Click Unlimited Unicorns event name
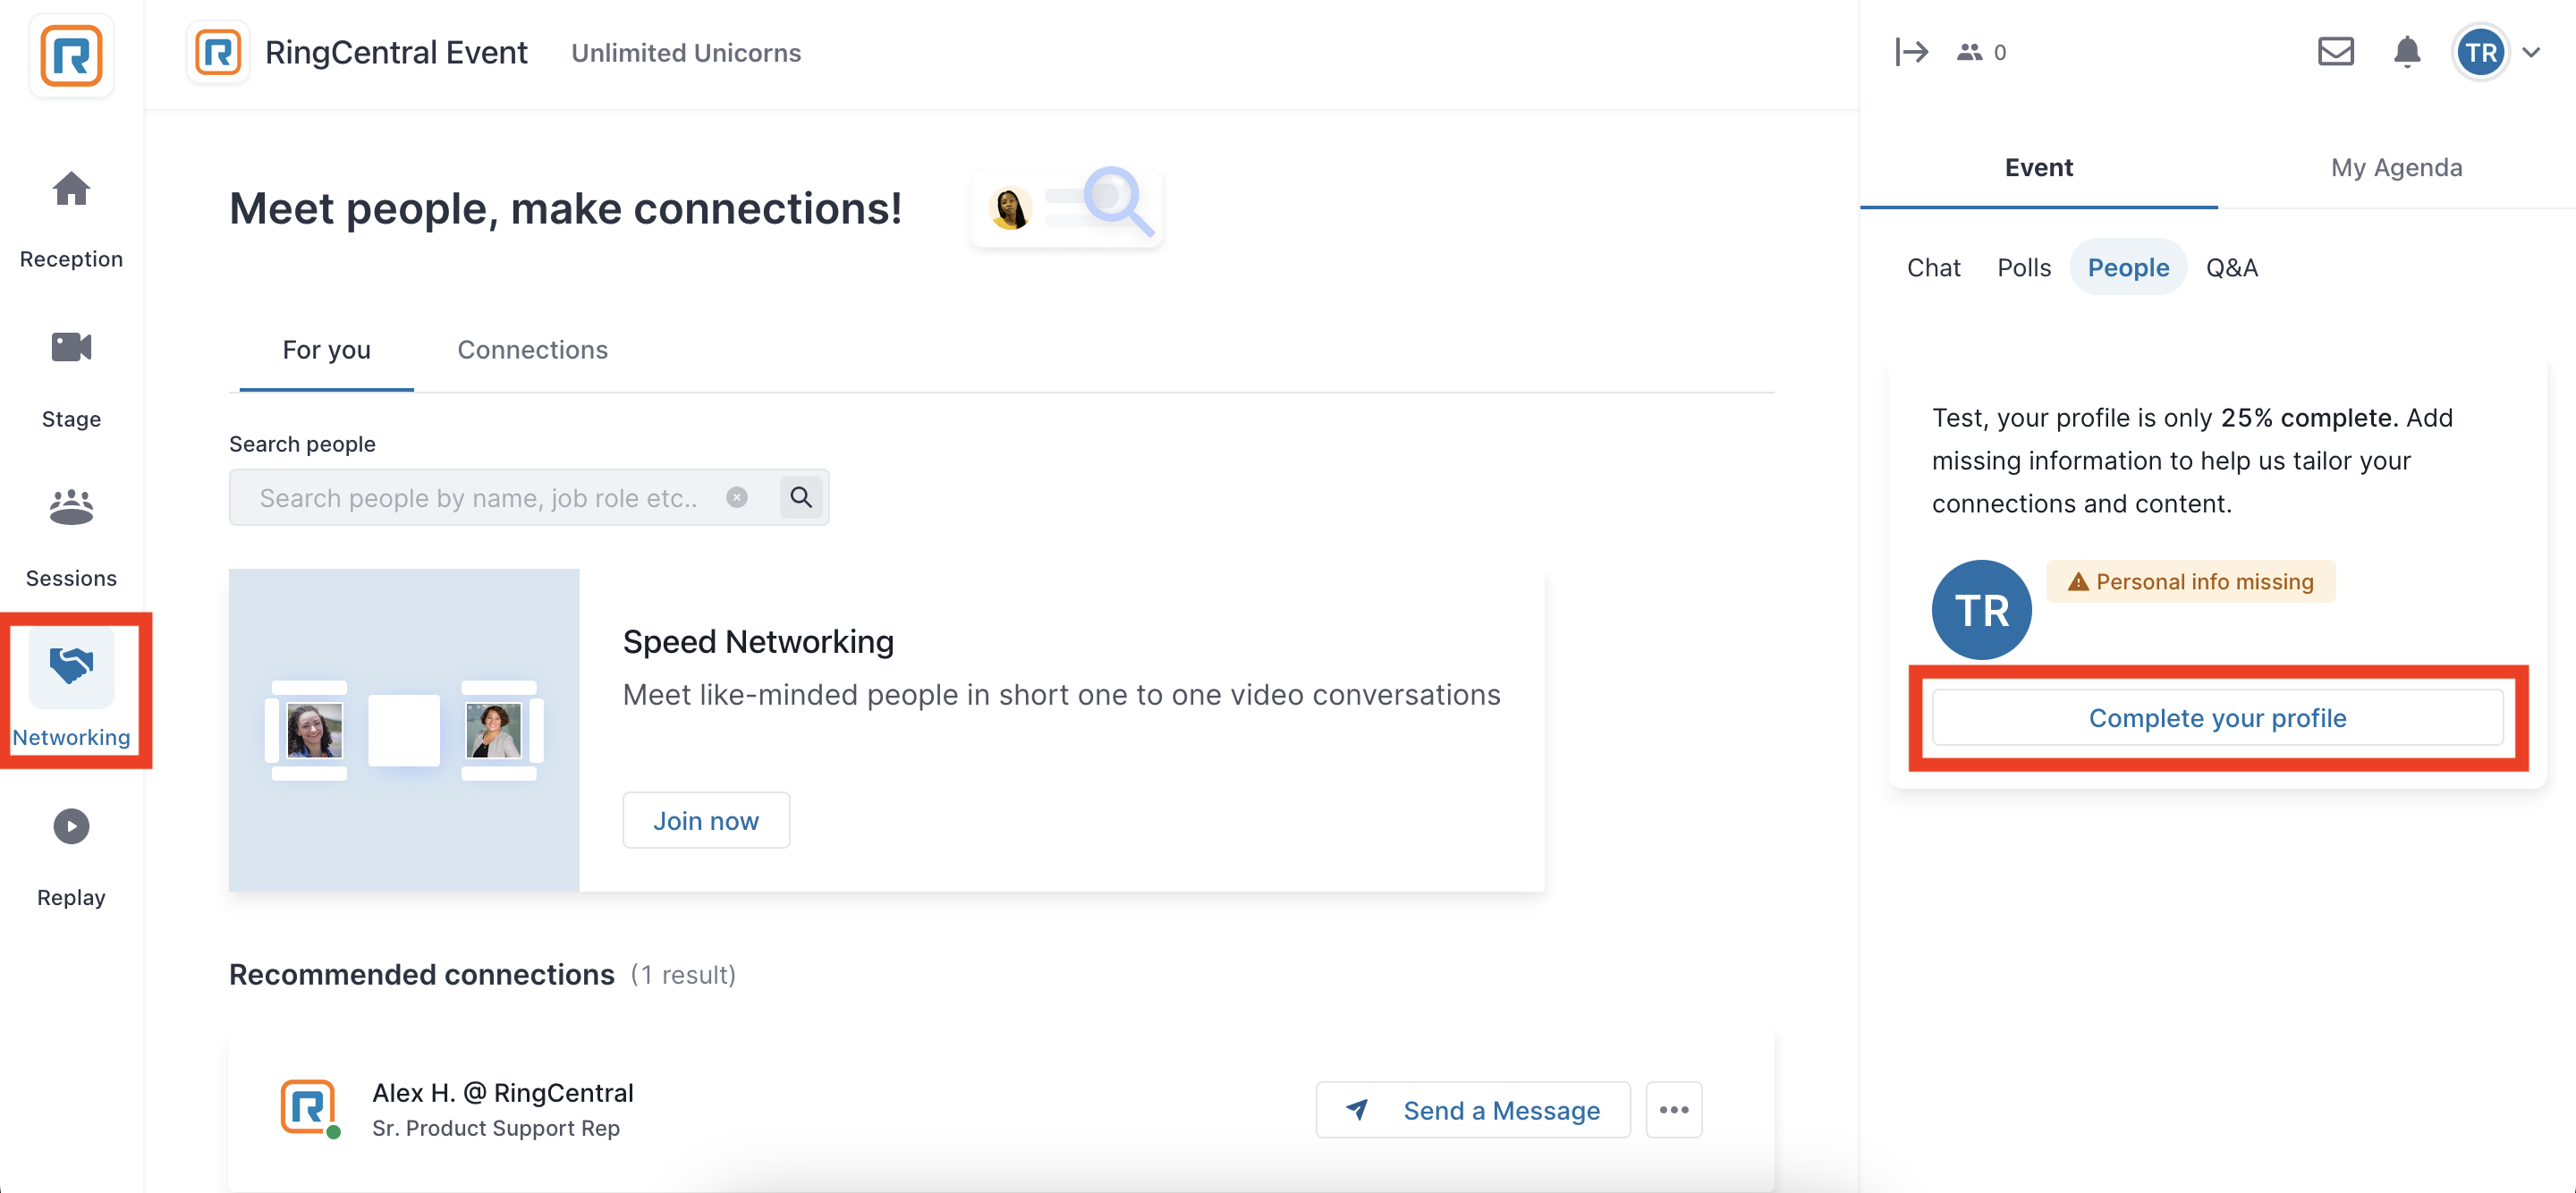The width and height of the screenshot is (2576, 1193). (686, 53)
